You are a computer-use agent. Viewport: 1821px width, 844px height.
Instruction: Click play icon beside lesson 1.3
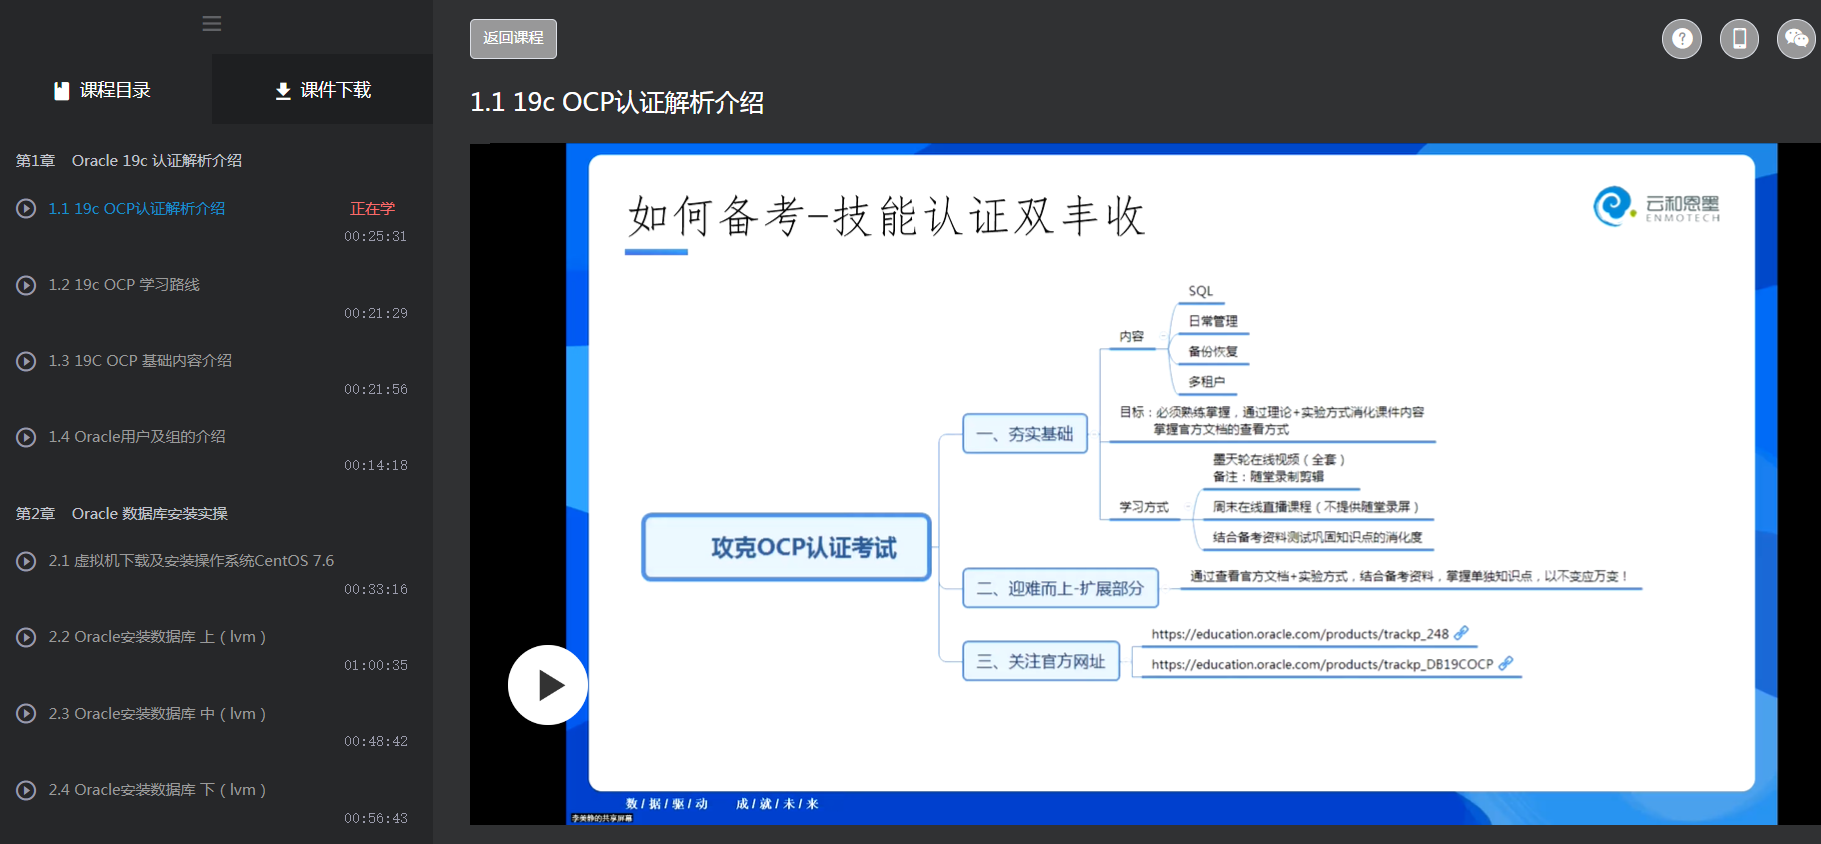[26, 361]
